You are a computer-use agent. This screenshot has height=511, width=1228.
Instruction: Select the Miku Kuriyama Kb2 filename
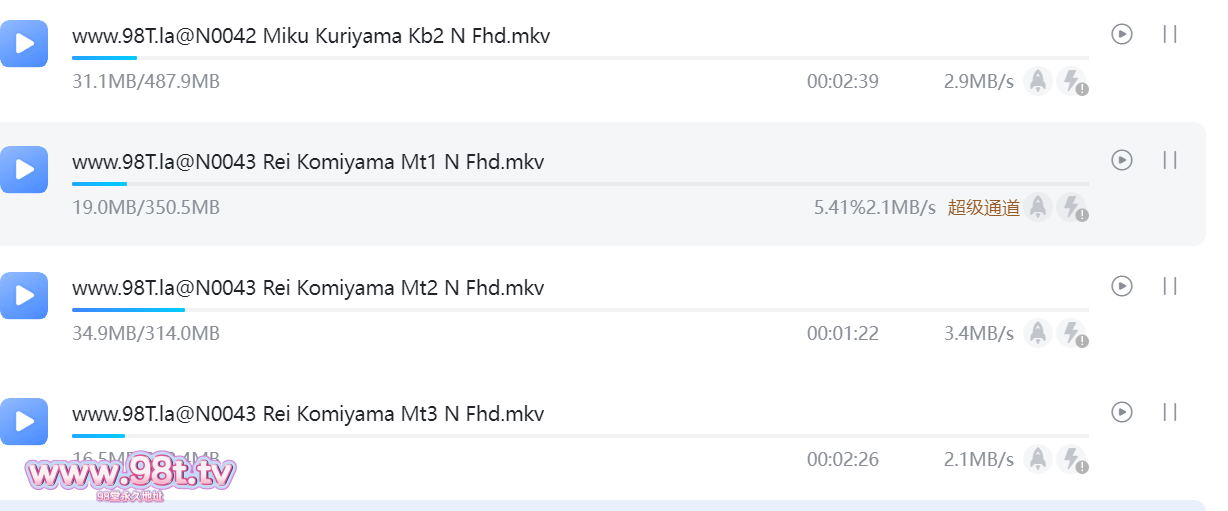point(311,36)
